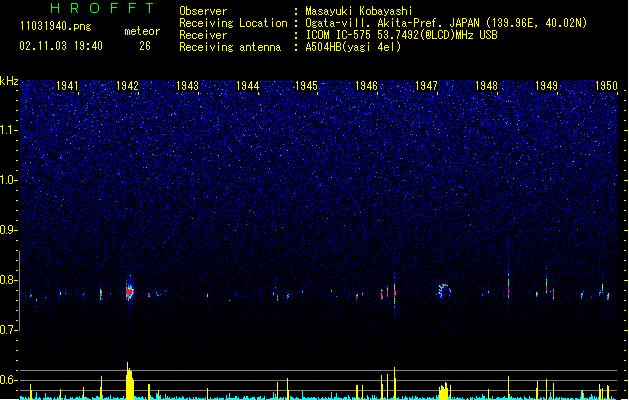629x400 pixels.
Task: Click the Receiving antenna label
Action: (x=230, y=47)
